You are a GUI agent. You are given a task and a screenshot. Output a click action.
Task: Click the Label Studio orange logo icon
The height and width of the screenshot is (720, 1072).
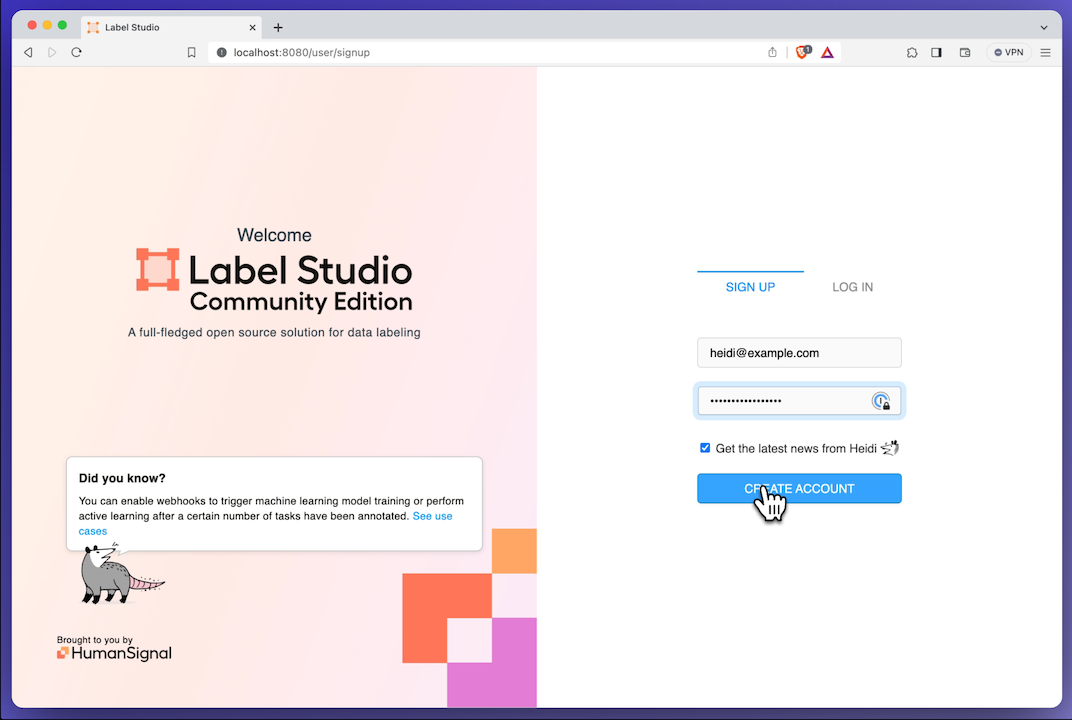tap(157, 269)
